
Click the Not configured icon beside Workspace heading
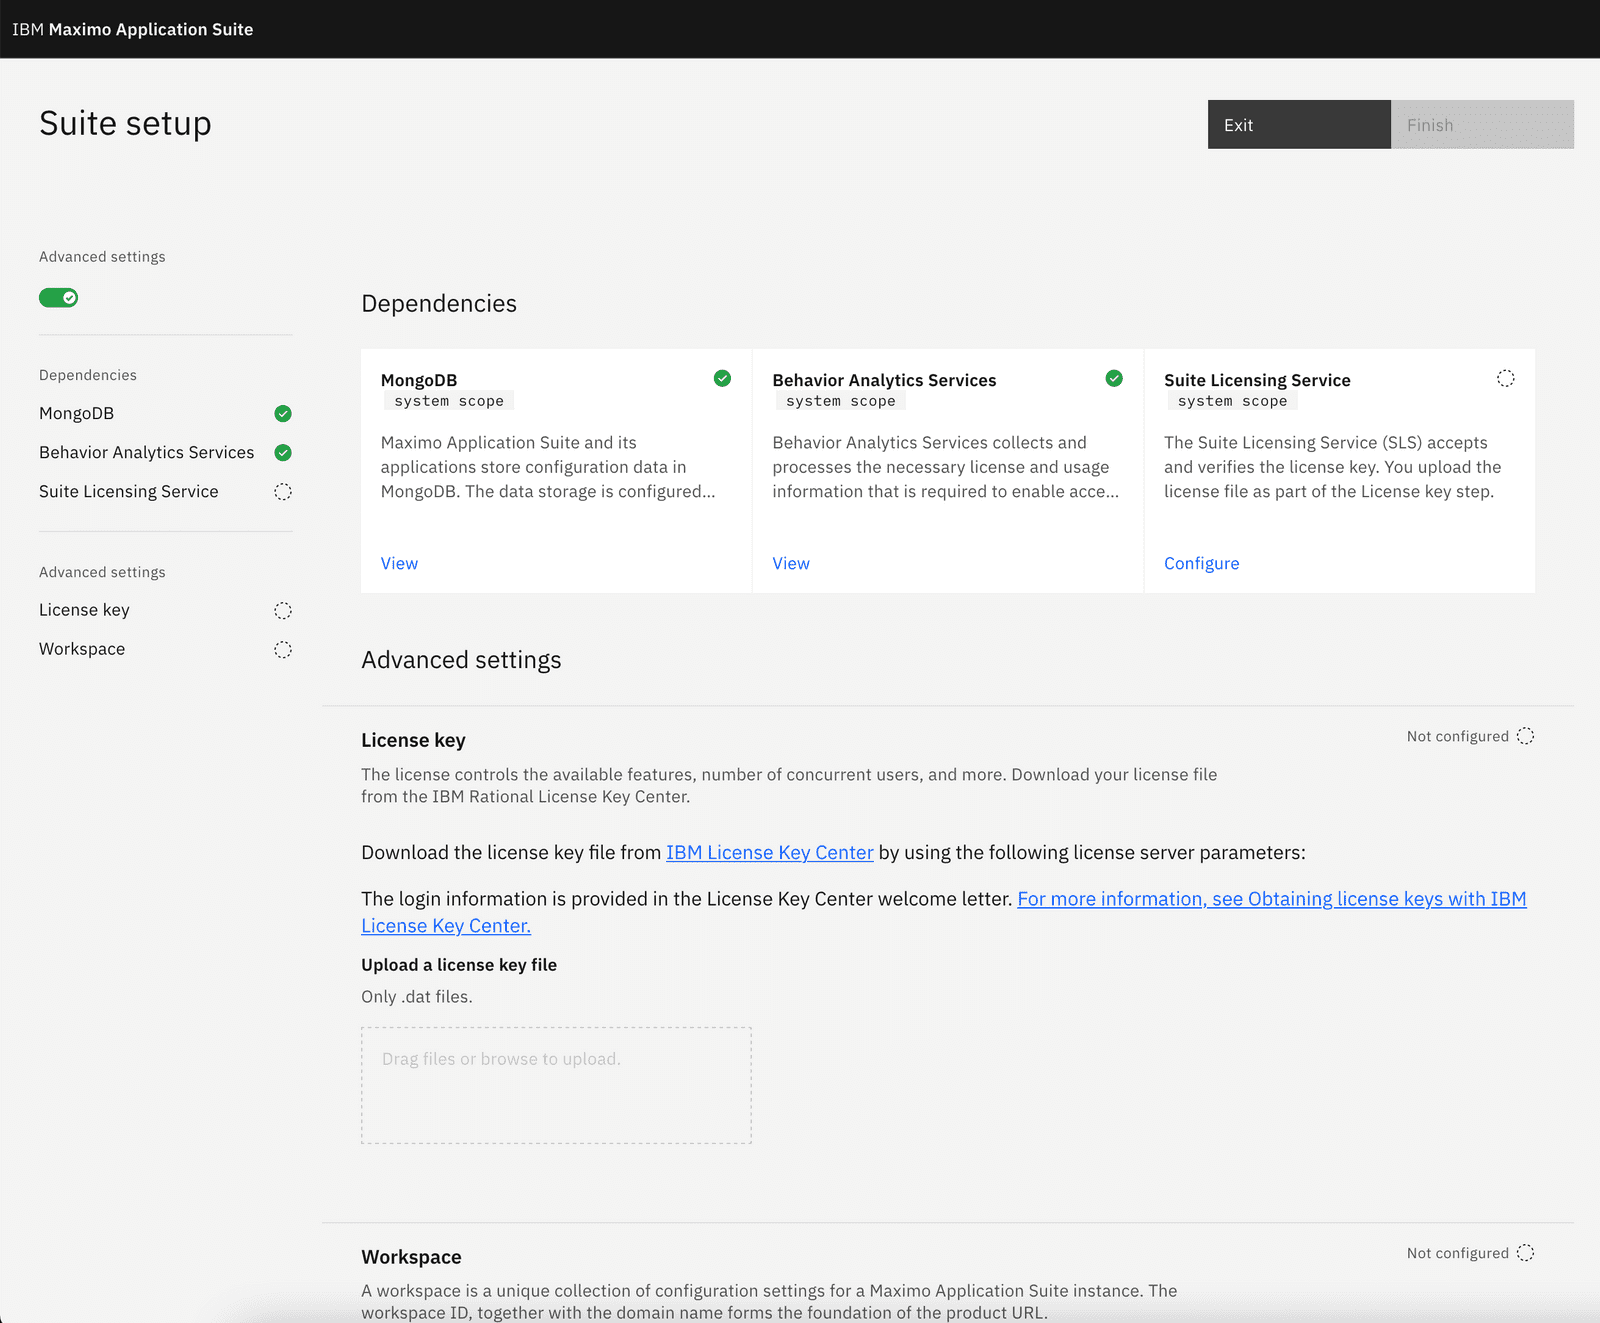[1525, 1252]
